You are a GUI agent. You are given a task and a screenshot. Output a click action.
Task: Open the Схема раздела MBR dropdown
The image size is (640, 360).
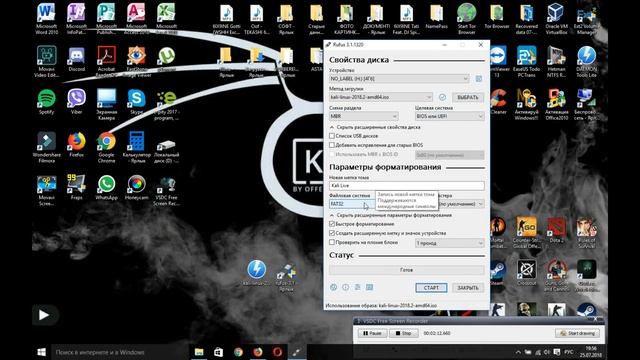[x=363, y=116]
